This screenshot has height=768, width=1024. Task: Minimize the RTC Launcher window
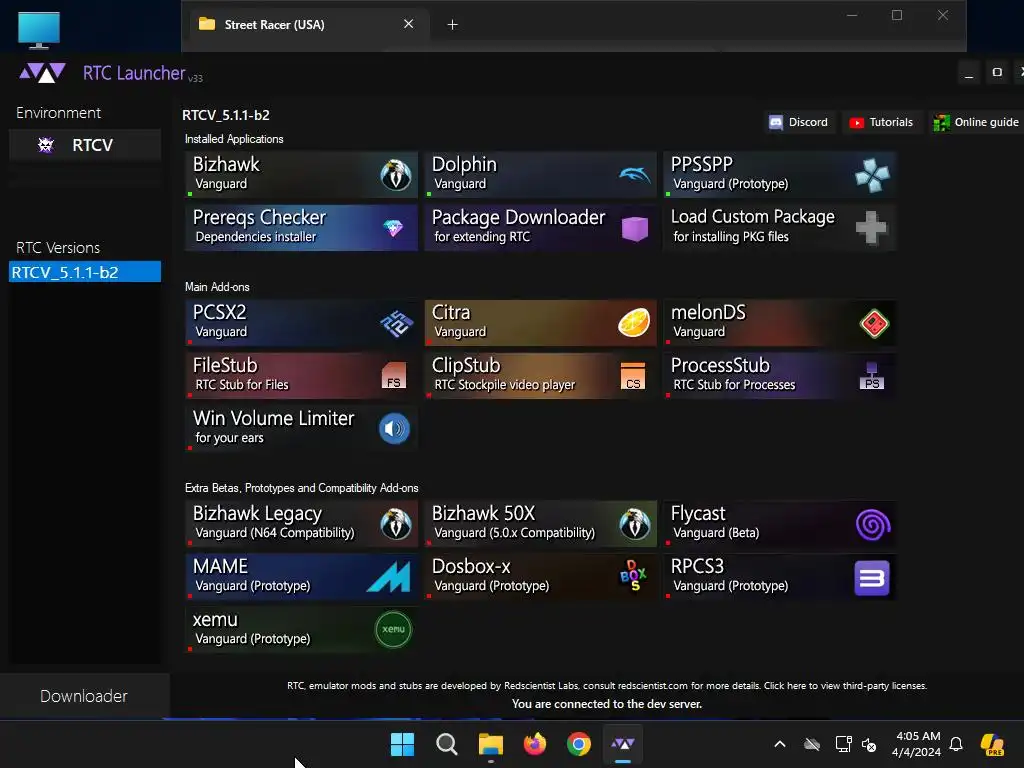coord(969,72)
